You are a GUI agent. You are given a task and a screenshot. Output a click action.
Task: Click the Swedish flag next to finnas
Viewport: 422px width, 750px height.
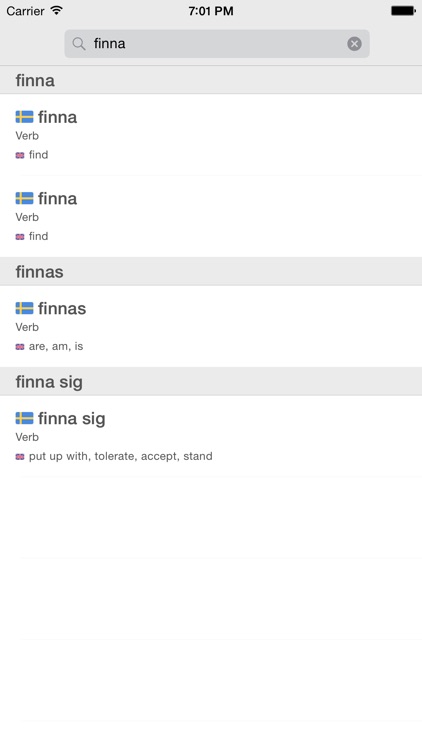coord(24,308)
